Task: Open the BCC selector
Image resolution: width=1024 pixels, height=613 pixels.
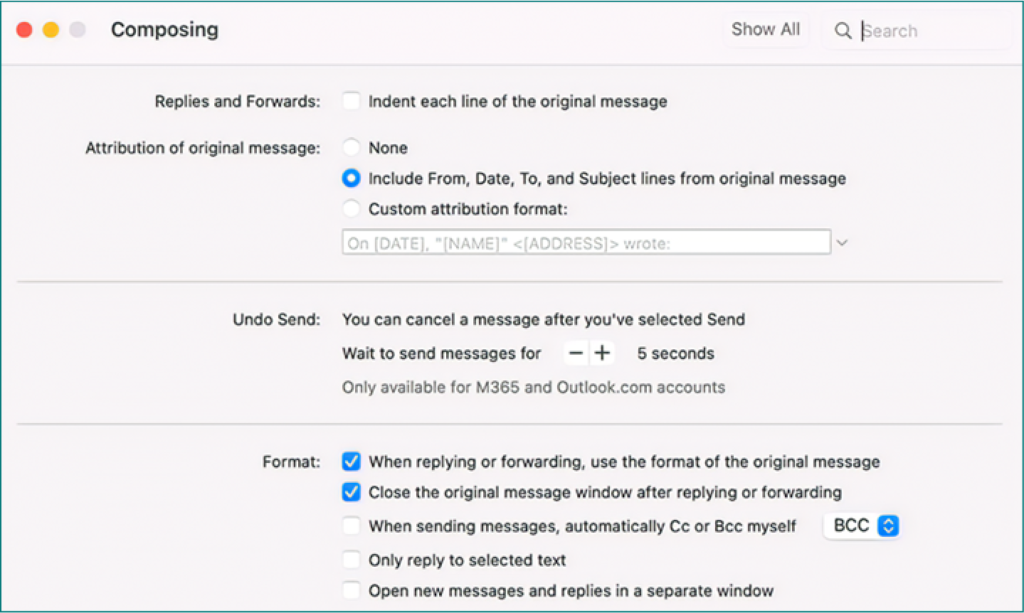Action: point(861,525)
